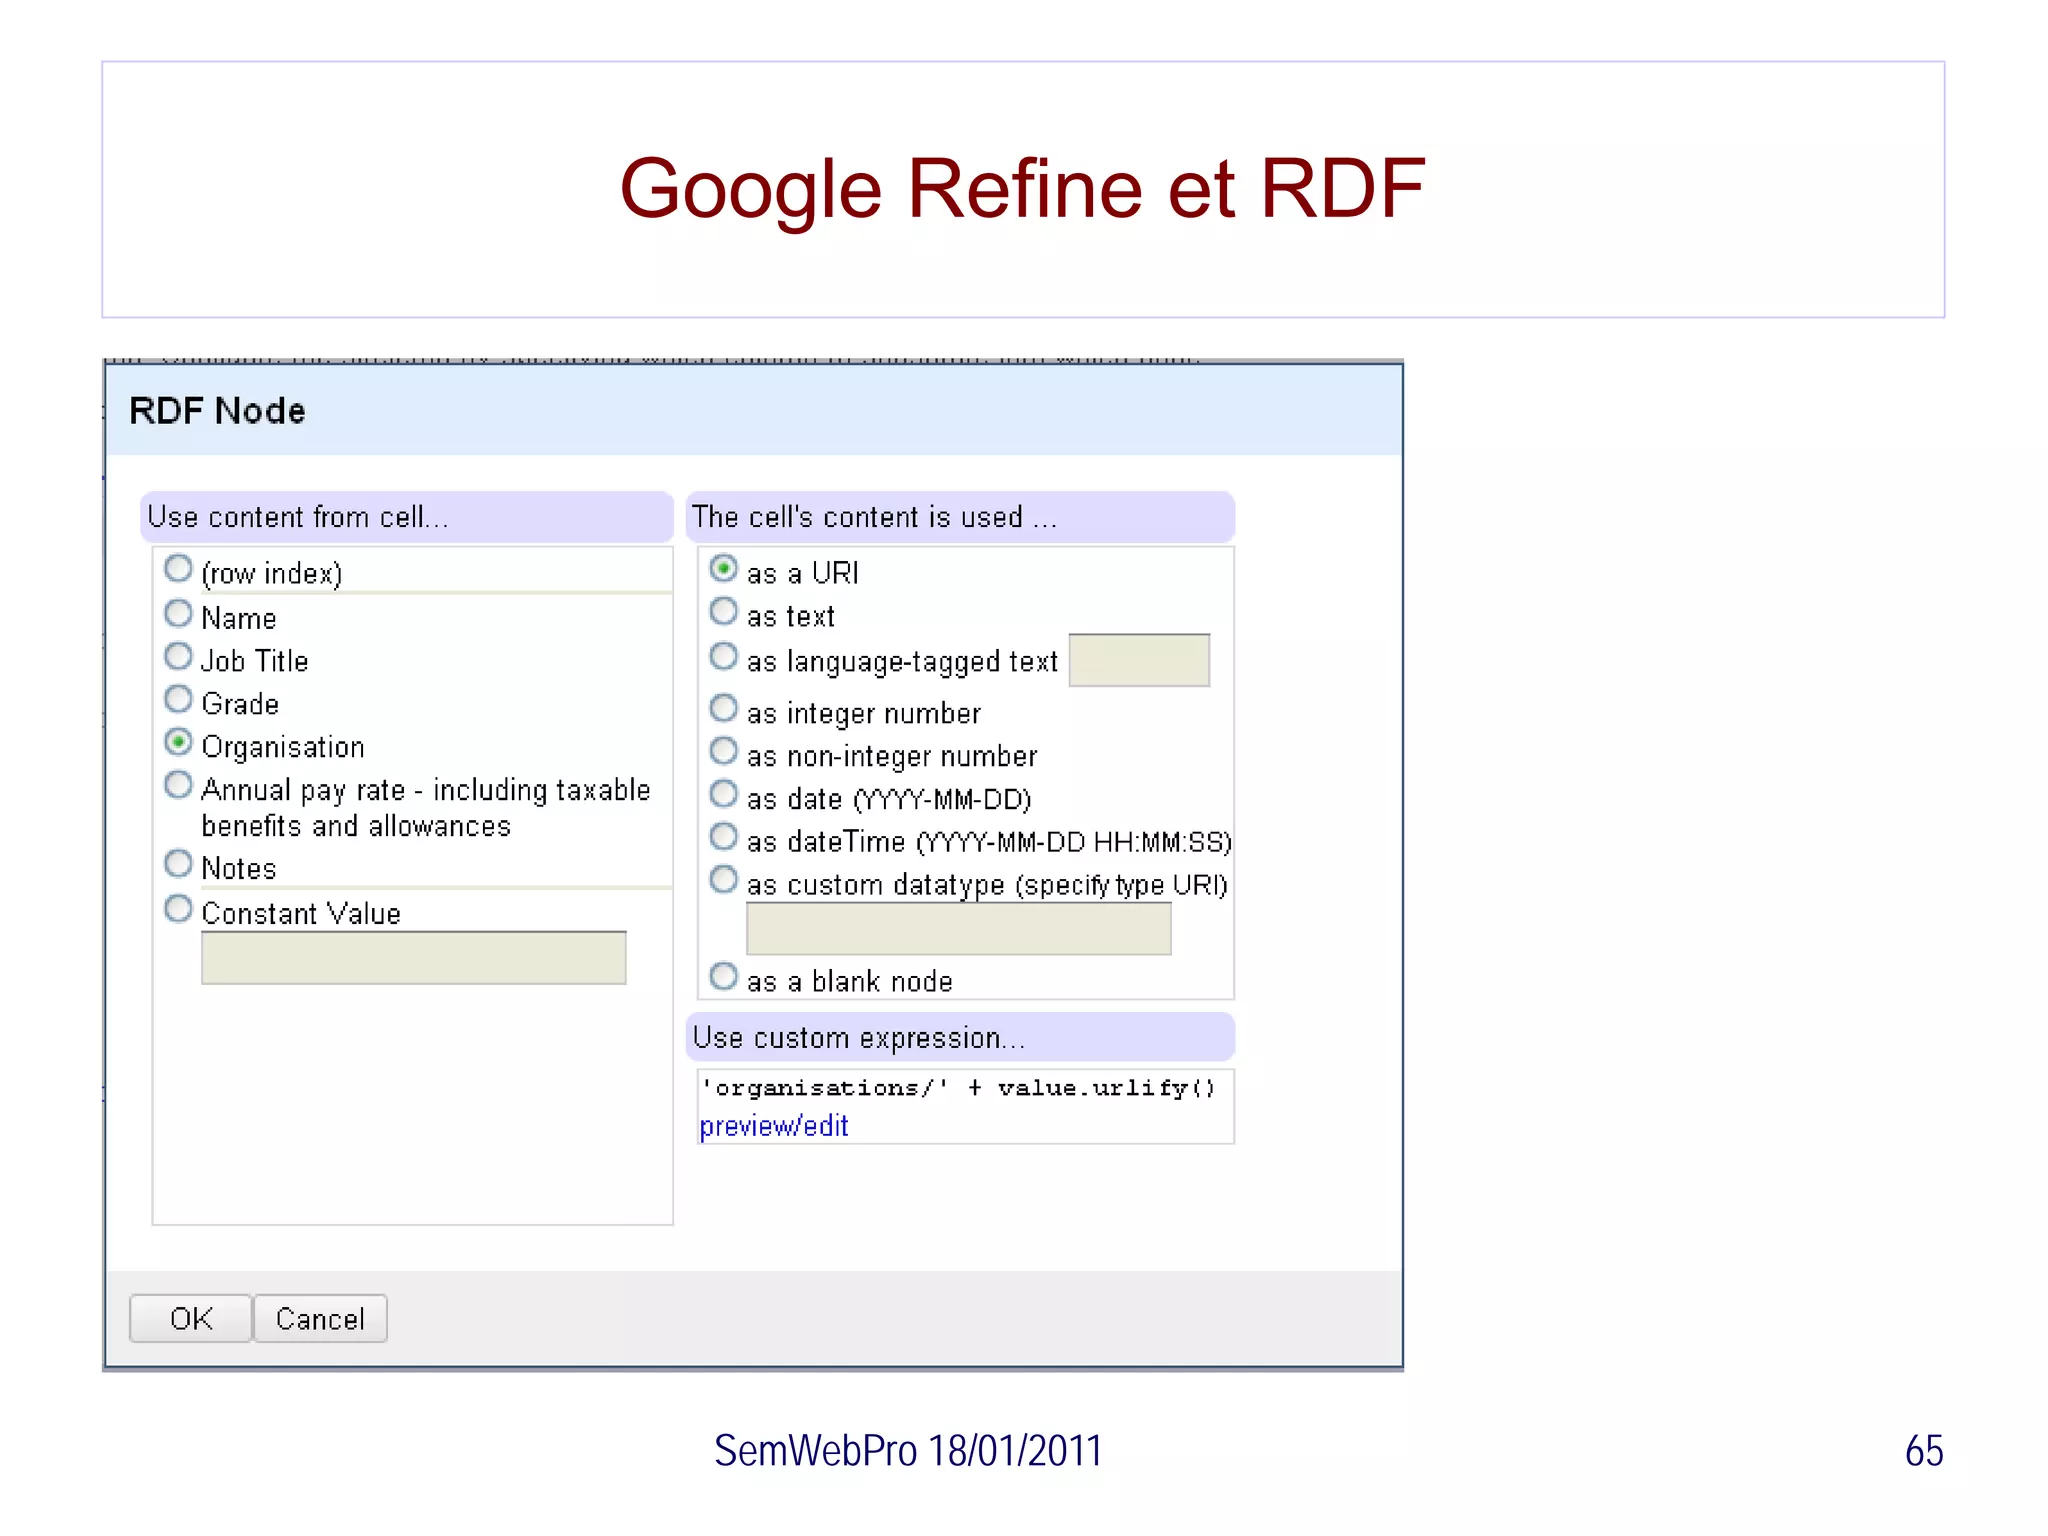The image size is (2048, 1536).
Task: Click the Constant Value text field
Action: (x=413, y=958)
